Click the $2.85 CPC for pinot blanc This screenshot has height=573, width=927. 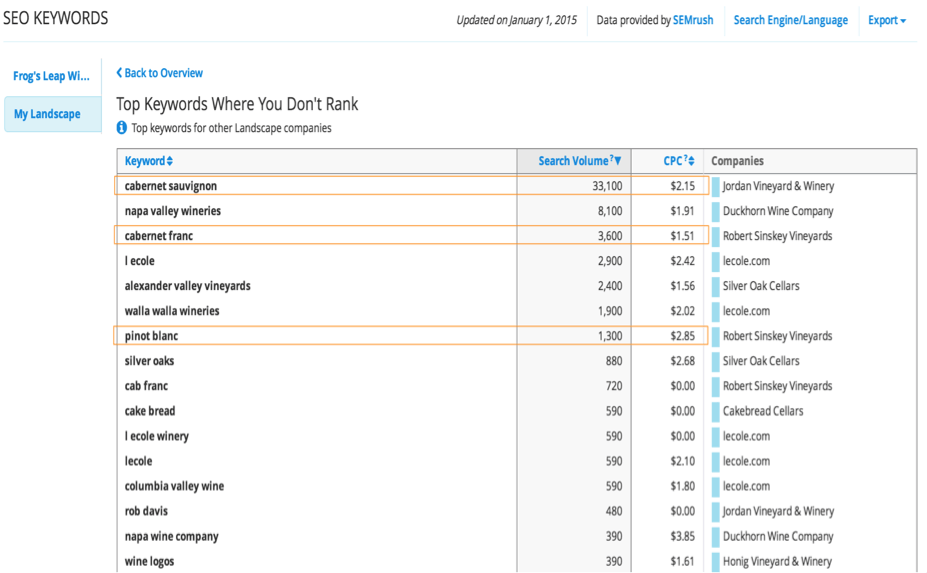click(682, 336)
